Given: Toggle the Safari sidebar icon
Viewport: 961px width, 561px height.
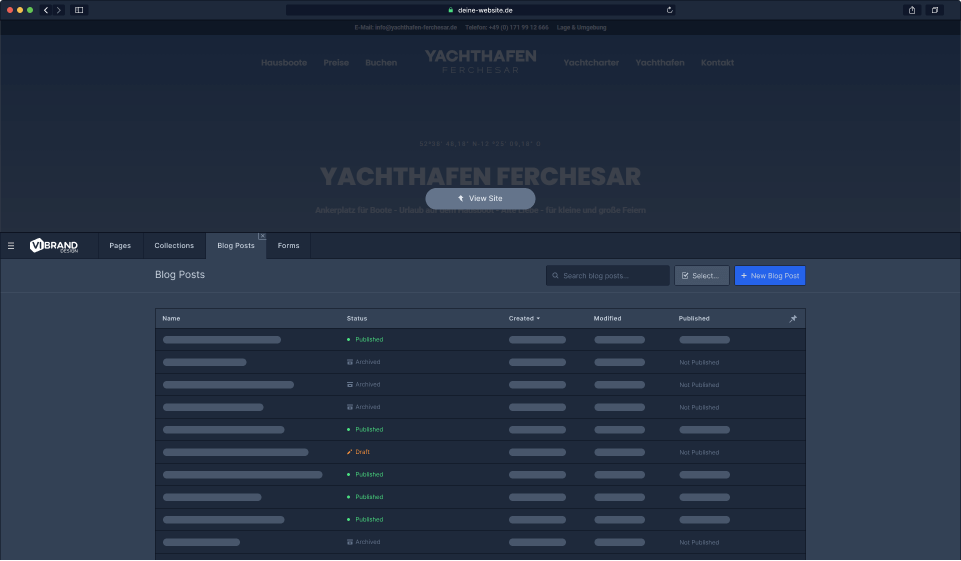Looking at the screenshot, I should (x=80, y=10).
